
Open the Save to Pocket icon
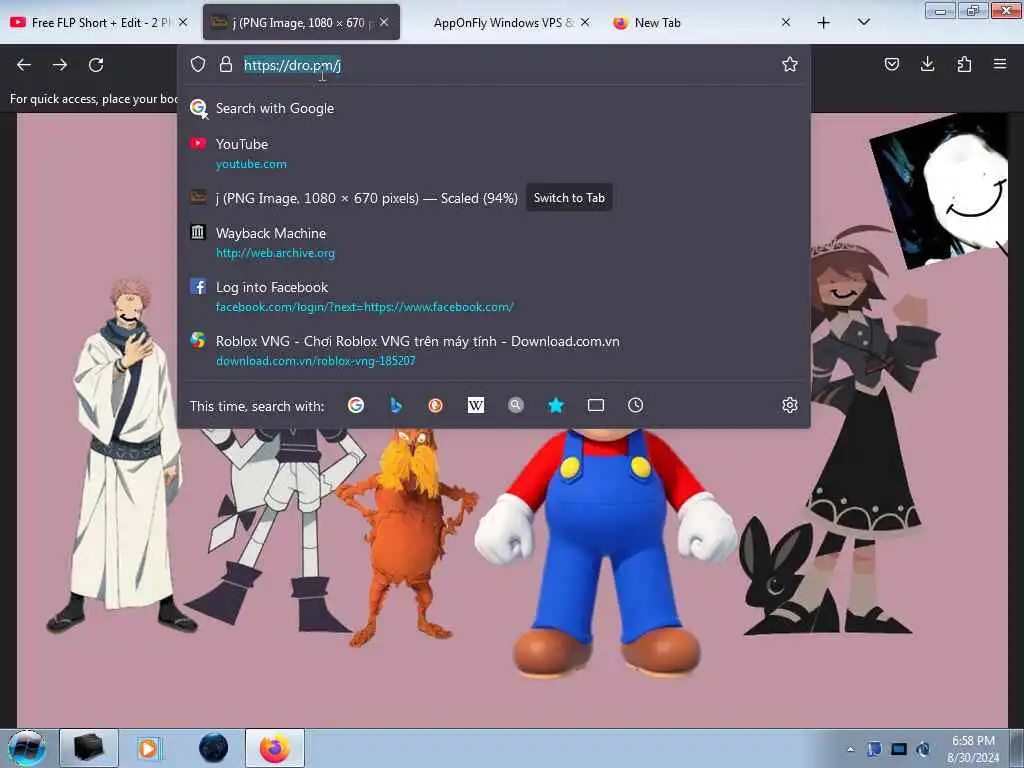(x=891, y=64)
